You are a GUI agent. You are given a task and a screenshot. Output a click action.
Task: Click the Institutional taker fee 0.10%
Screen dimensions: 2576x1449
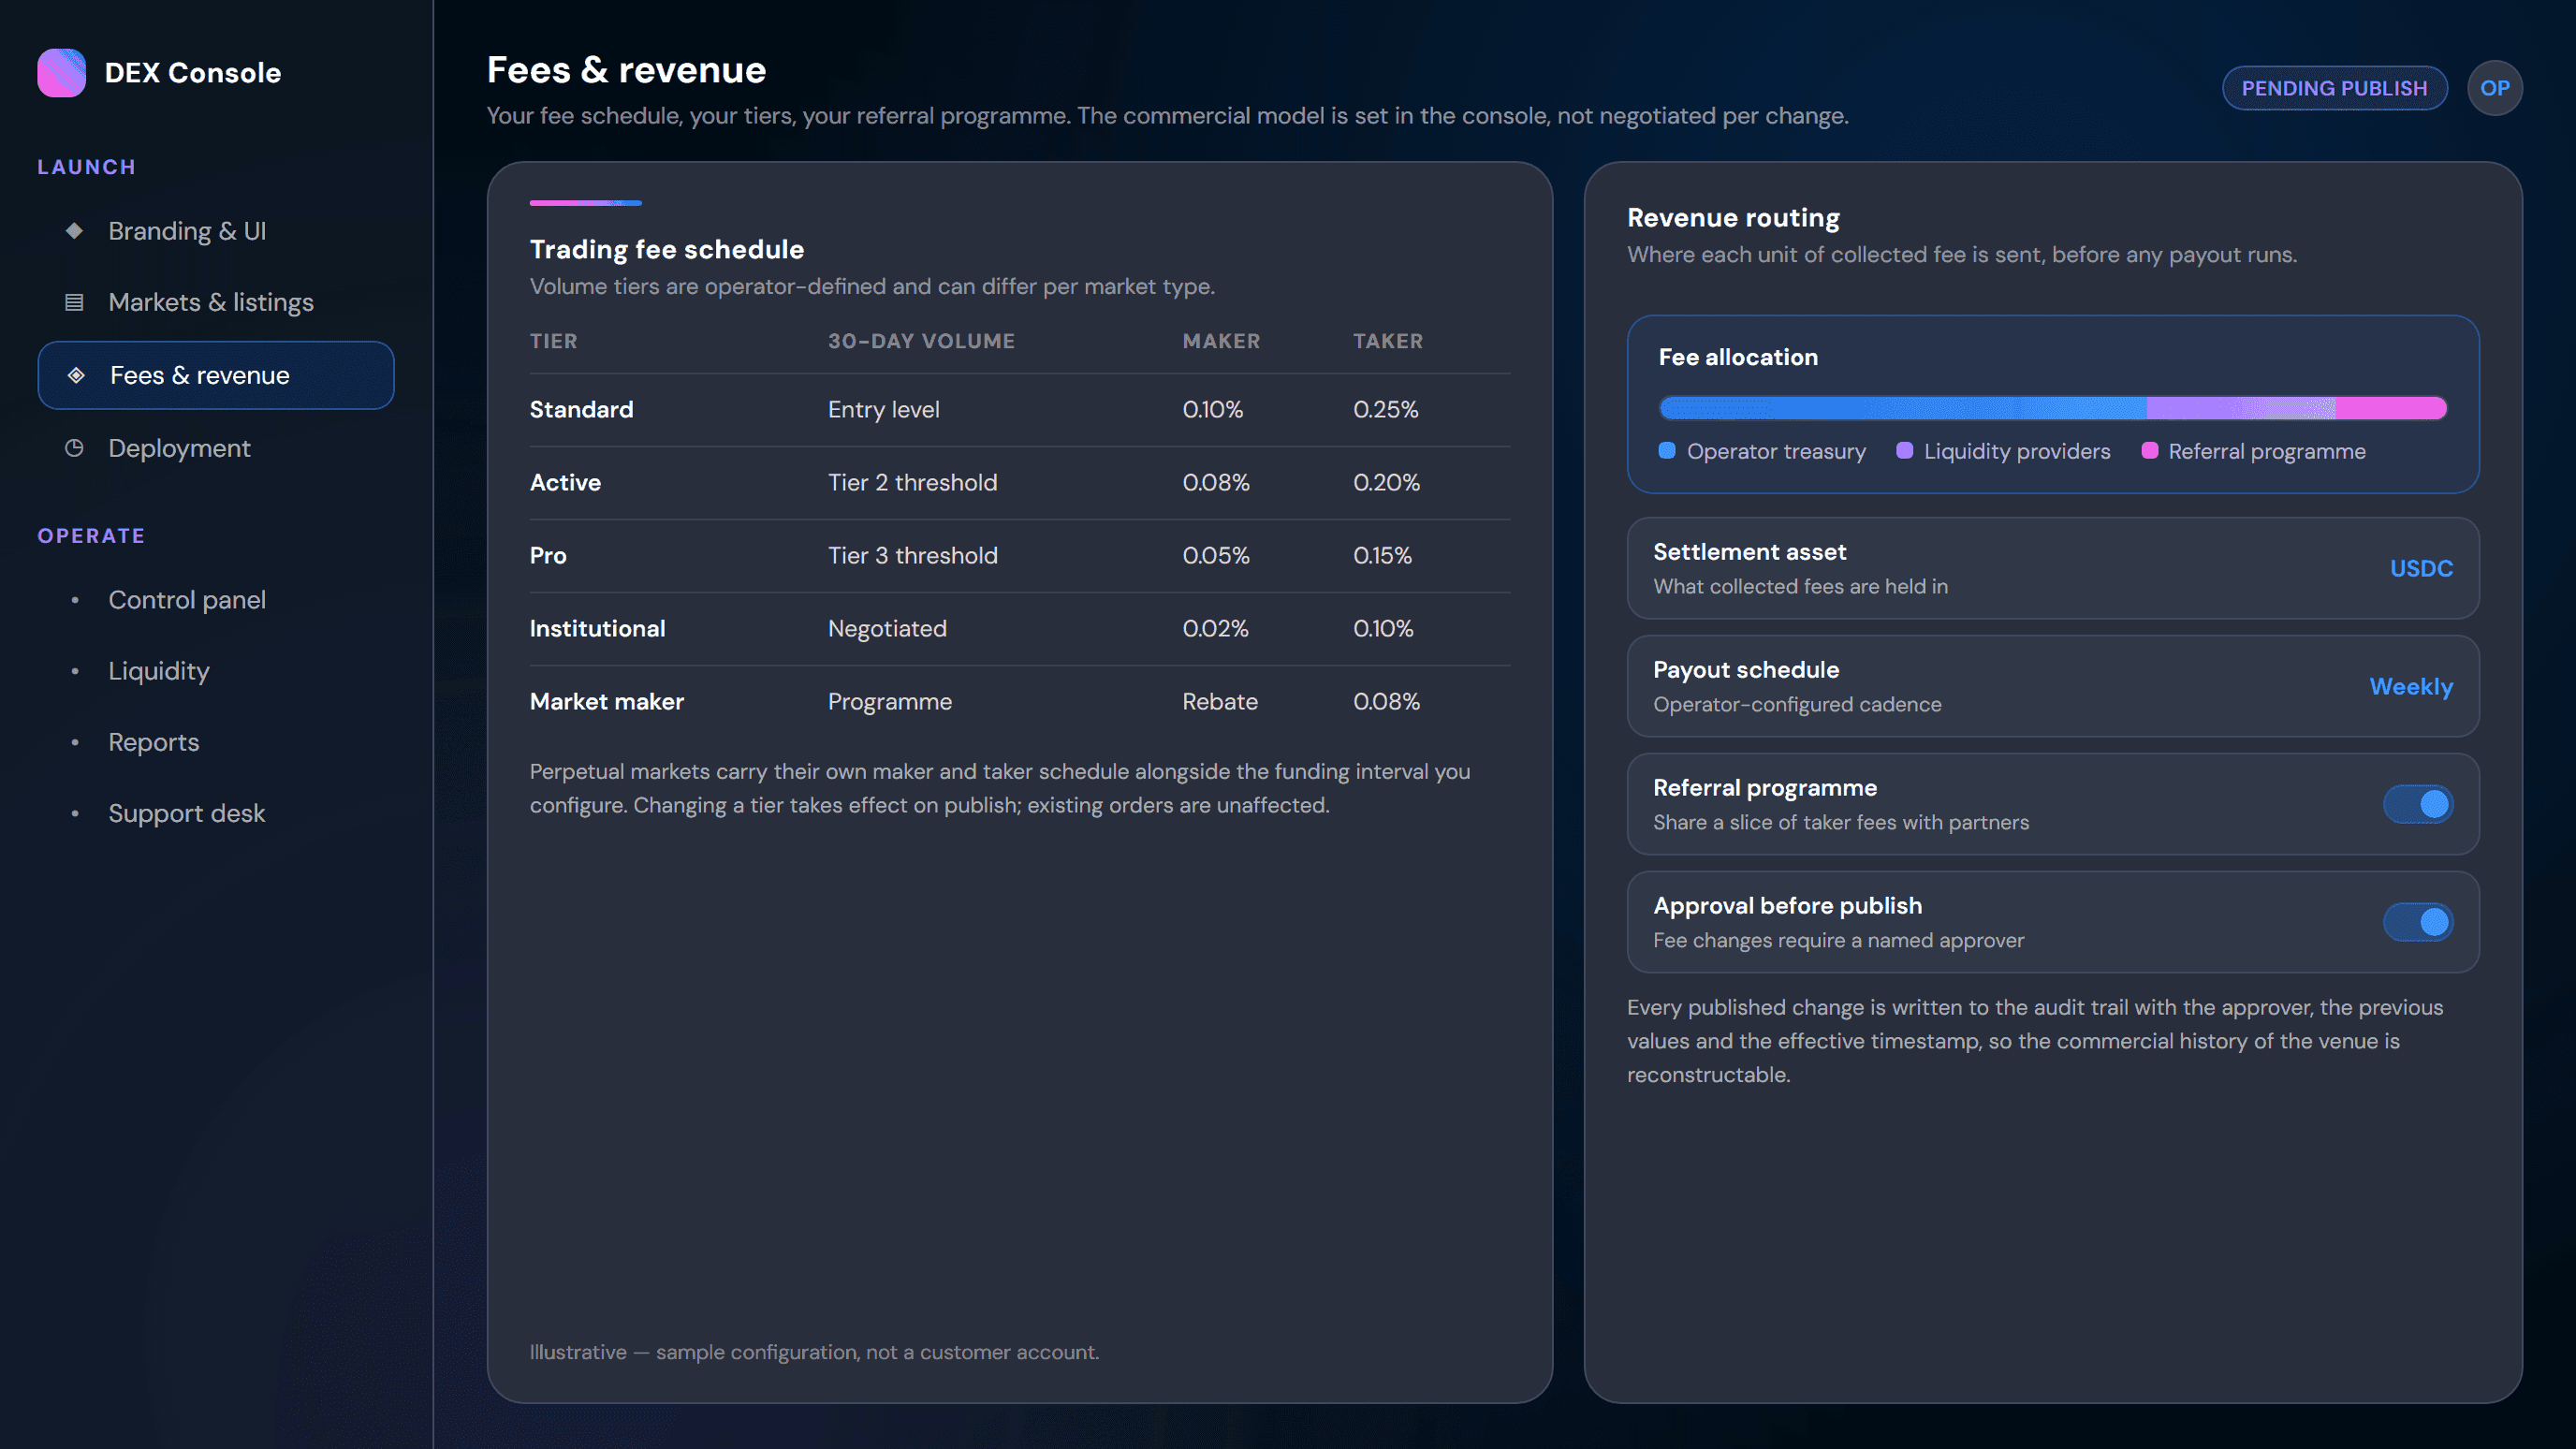point(1383,628)
